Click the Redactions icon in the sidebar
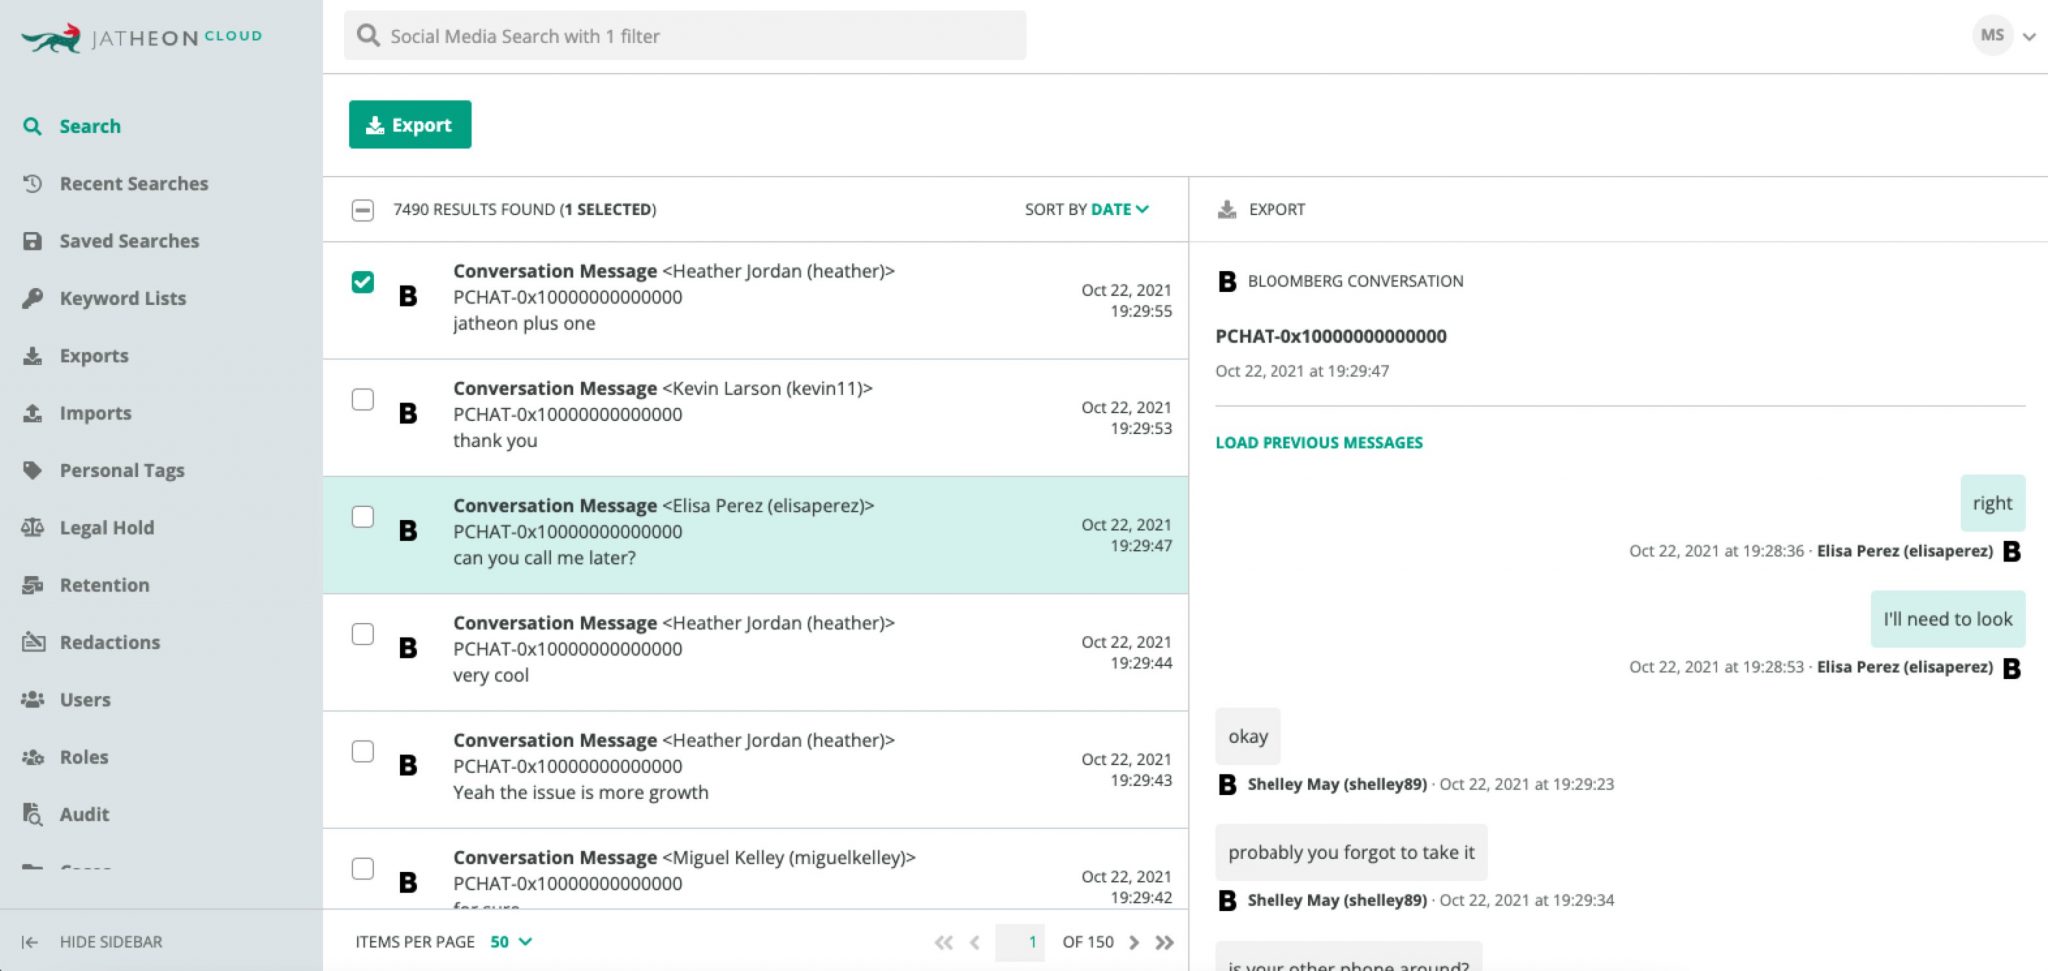This screenshot has height=971, width=2048. [33, 642]
